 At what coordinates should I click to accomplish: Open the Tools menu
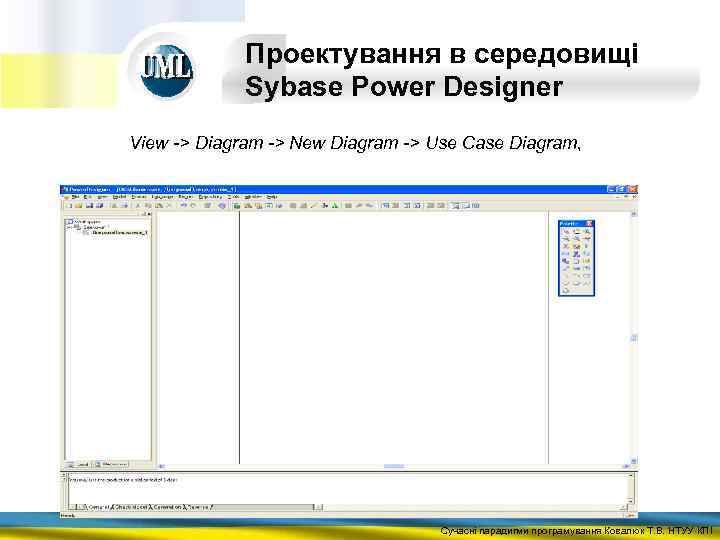(233, 197)
